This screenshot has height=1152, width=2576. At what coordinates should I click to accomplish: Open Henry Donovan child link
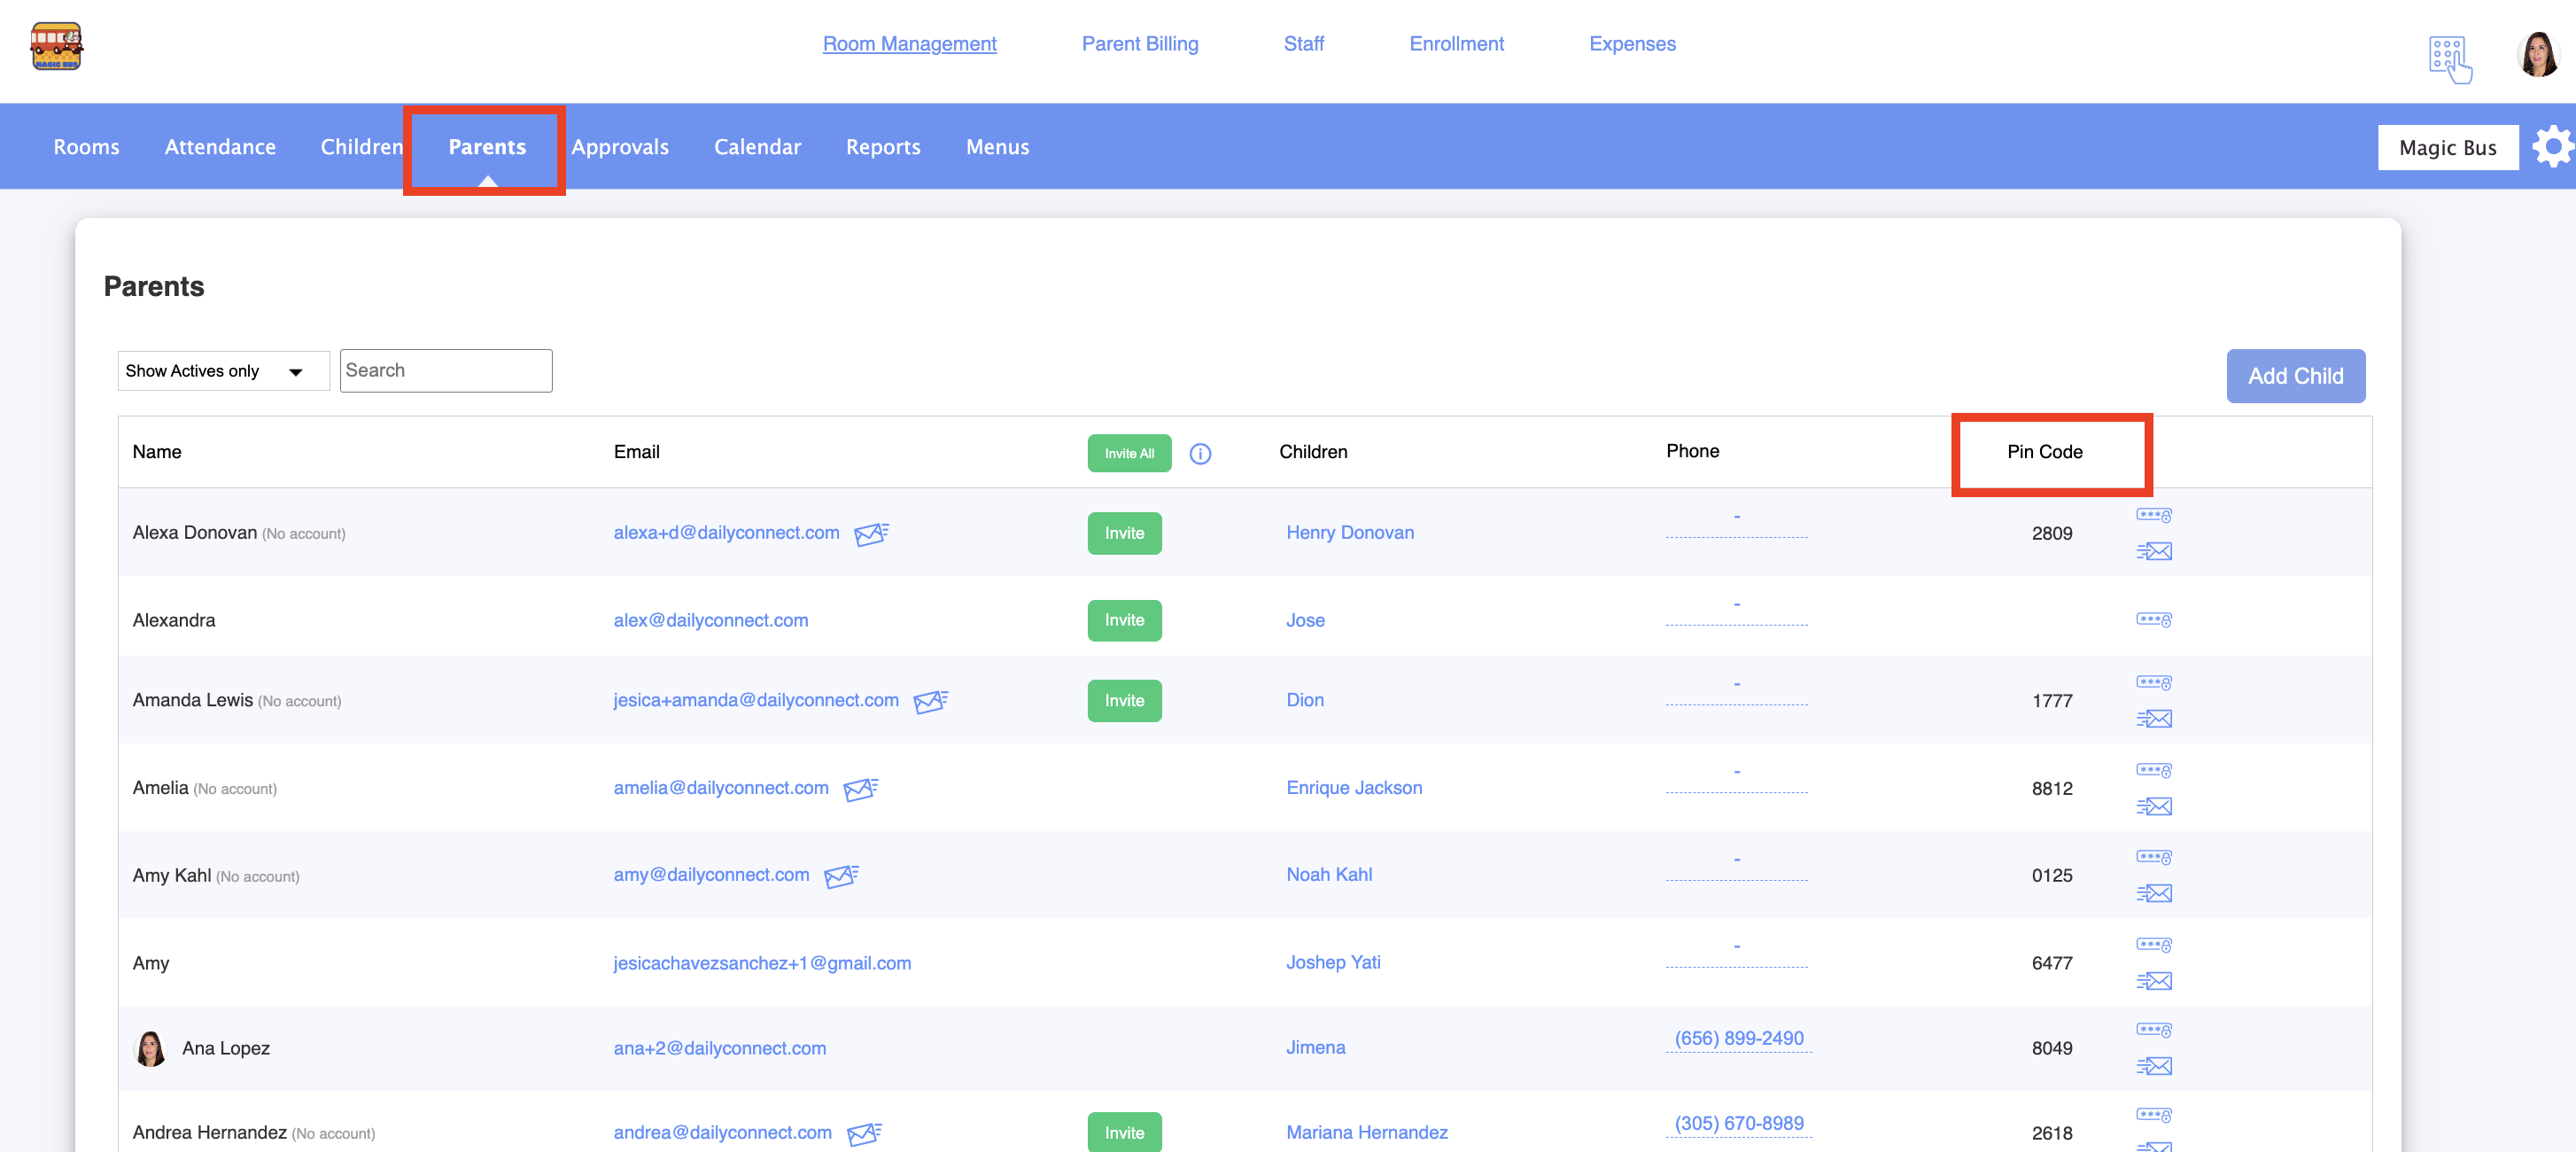(1349, 533)
